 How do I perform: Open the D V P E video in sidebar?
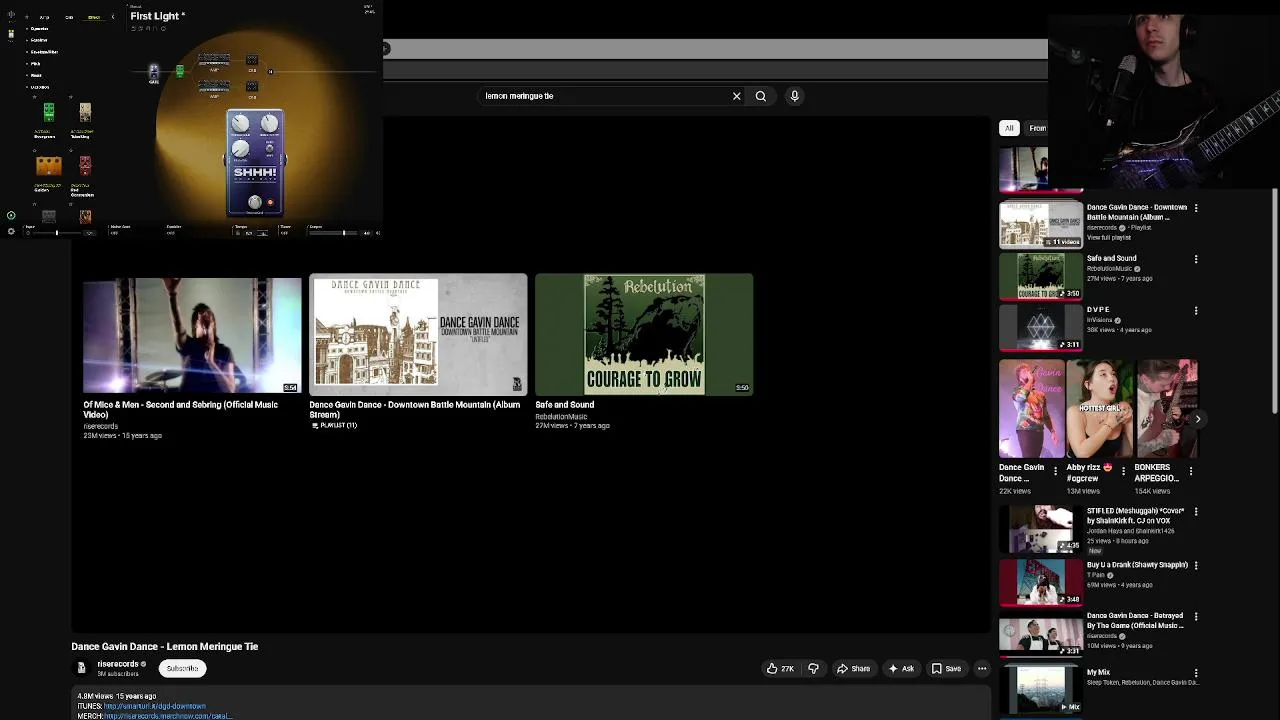1041,327
